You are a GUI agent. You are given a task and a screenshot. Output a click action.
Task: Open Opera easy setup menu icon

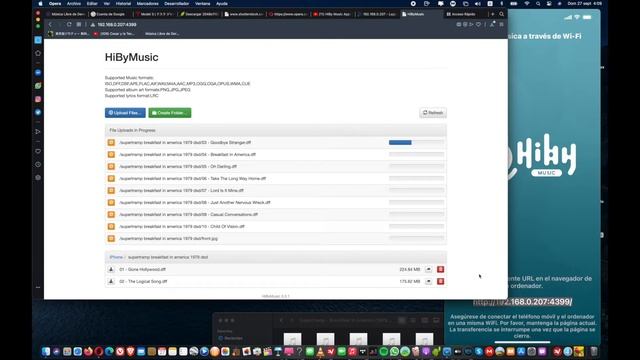click(x=502, y=24)
